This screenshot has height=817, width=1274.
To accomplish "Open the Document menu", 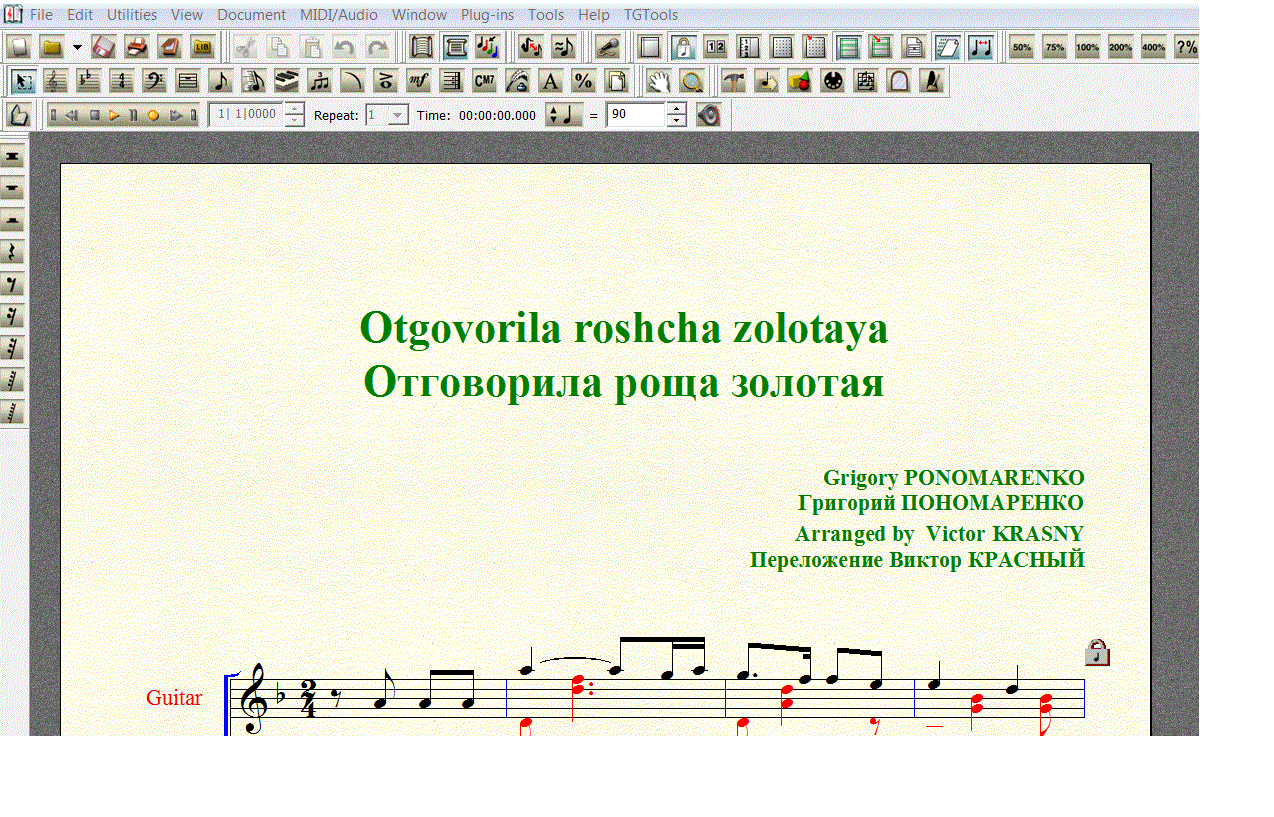I will (251, 15).
